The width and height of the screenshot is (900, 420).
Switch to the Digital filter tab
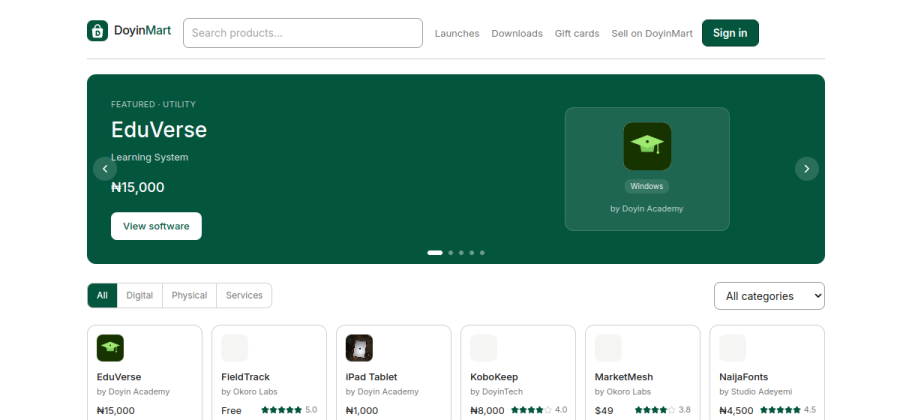(139, 295)
